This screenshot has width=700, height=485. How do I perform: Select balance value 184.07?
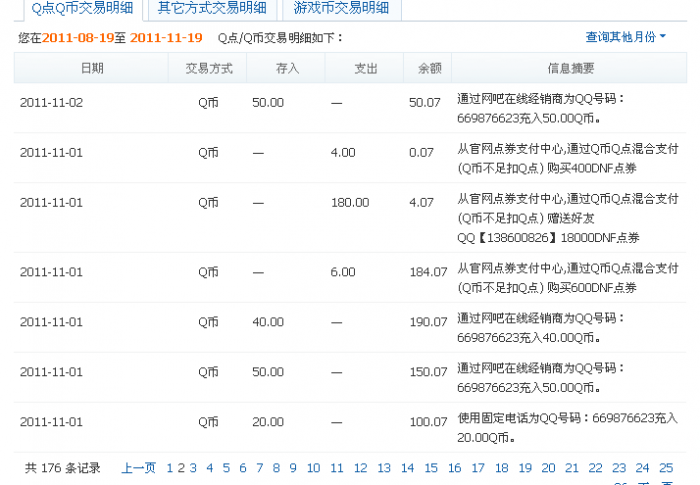[x=428, y=272]
